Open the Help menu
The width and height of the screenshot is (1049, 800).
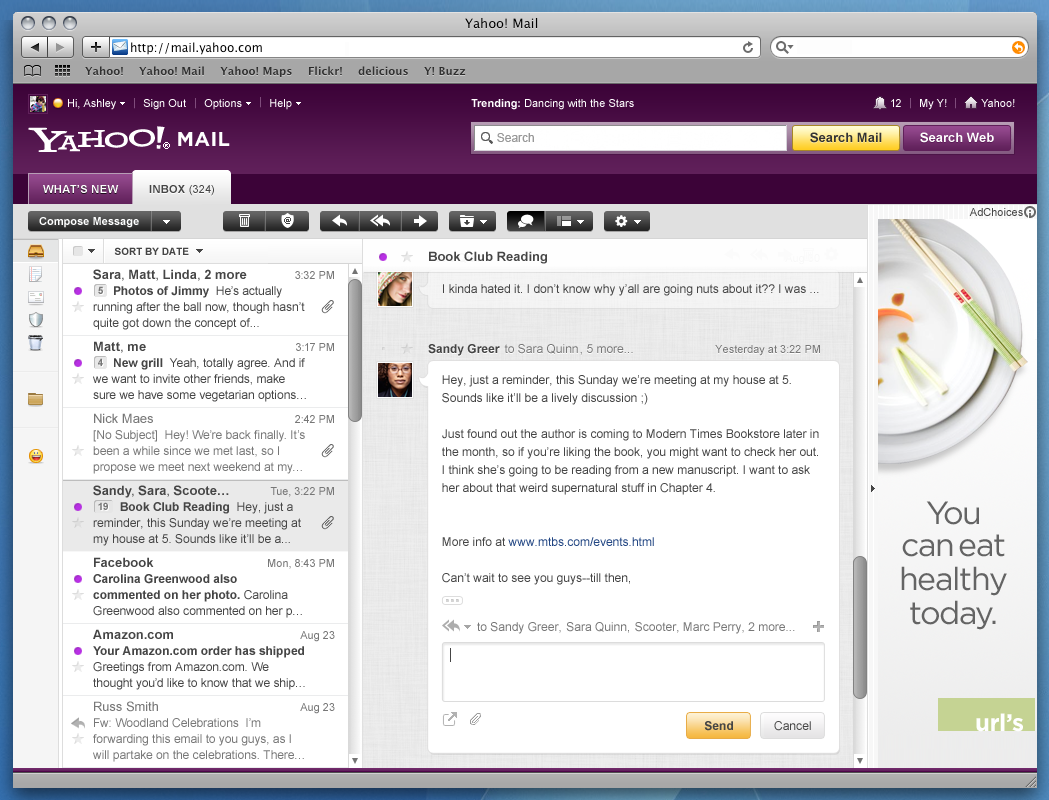point(285,103)
